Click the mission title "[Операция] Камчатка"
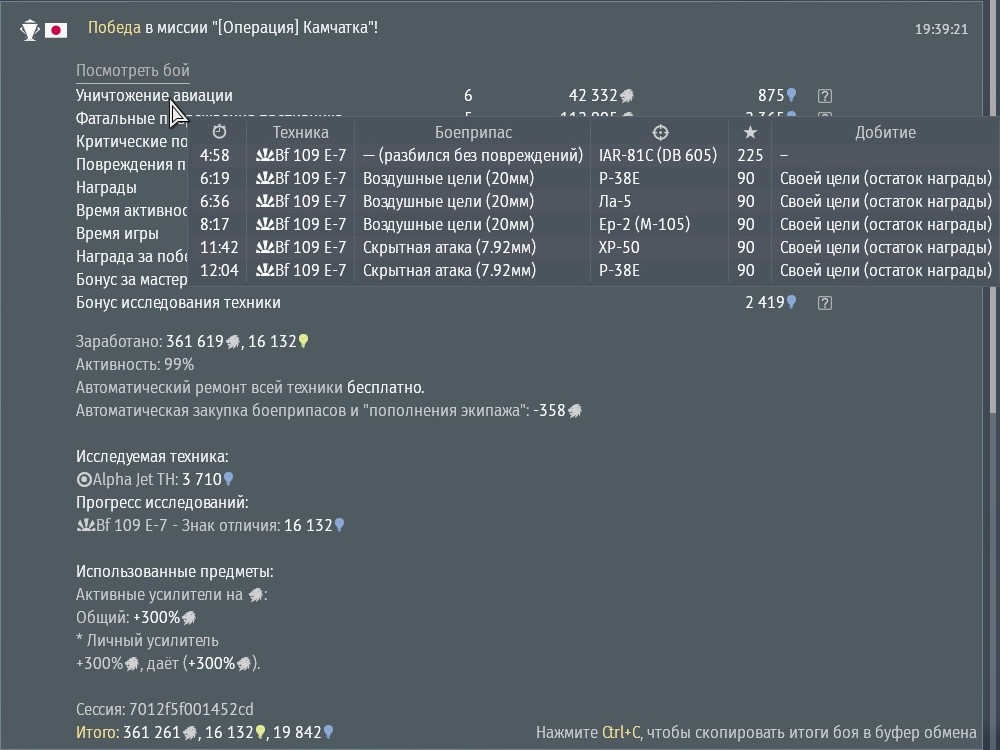Screen dimensions: 1000x750 click(293, 27)
